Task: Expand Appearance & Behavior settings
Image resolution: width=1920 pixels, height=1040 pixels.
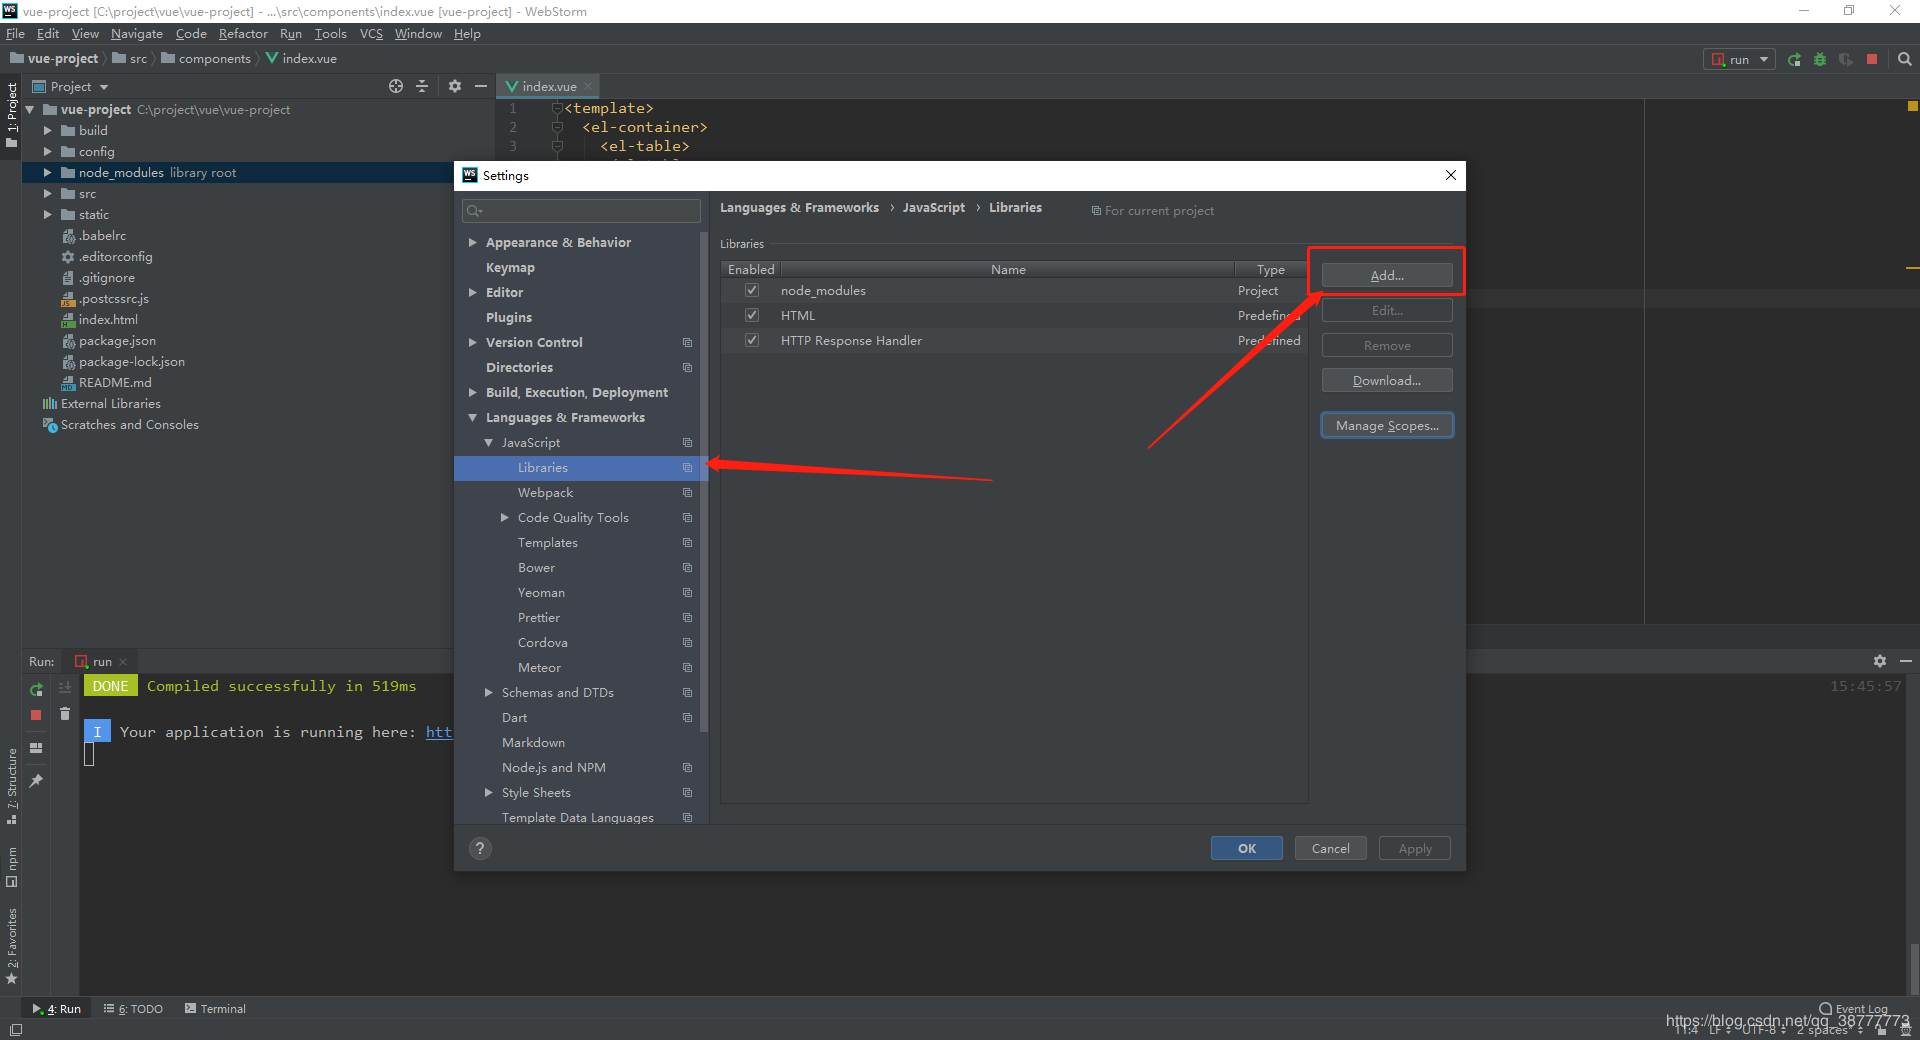Action: click(472, 243)
